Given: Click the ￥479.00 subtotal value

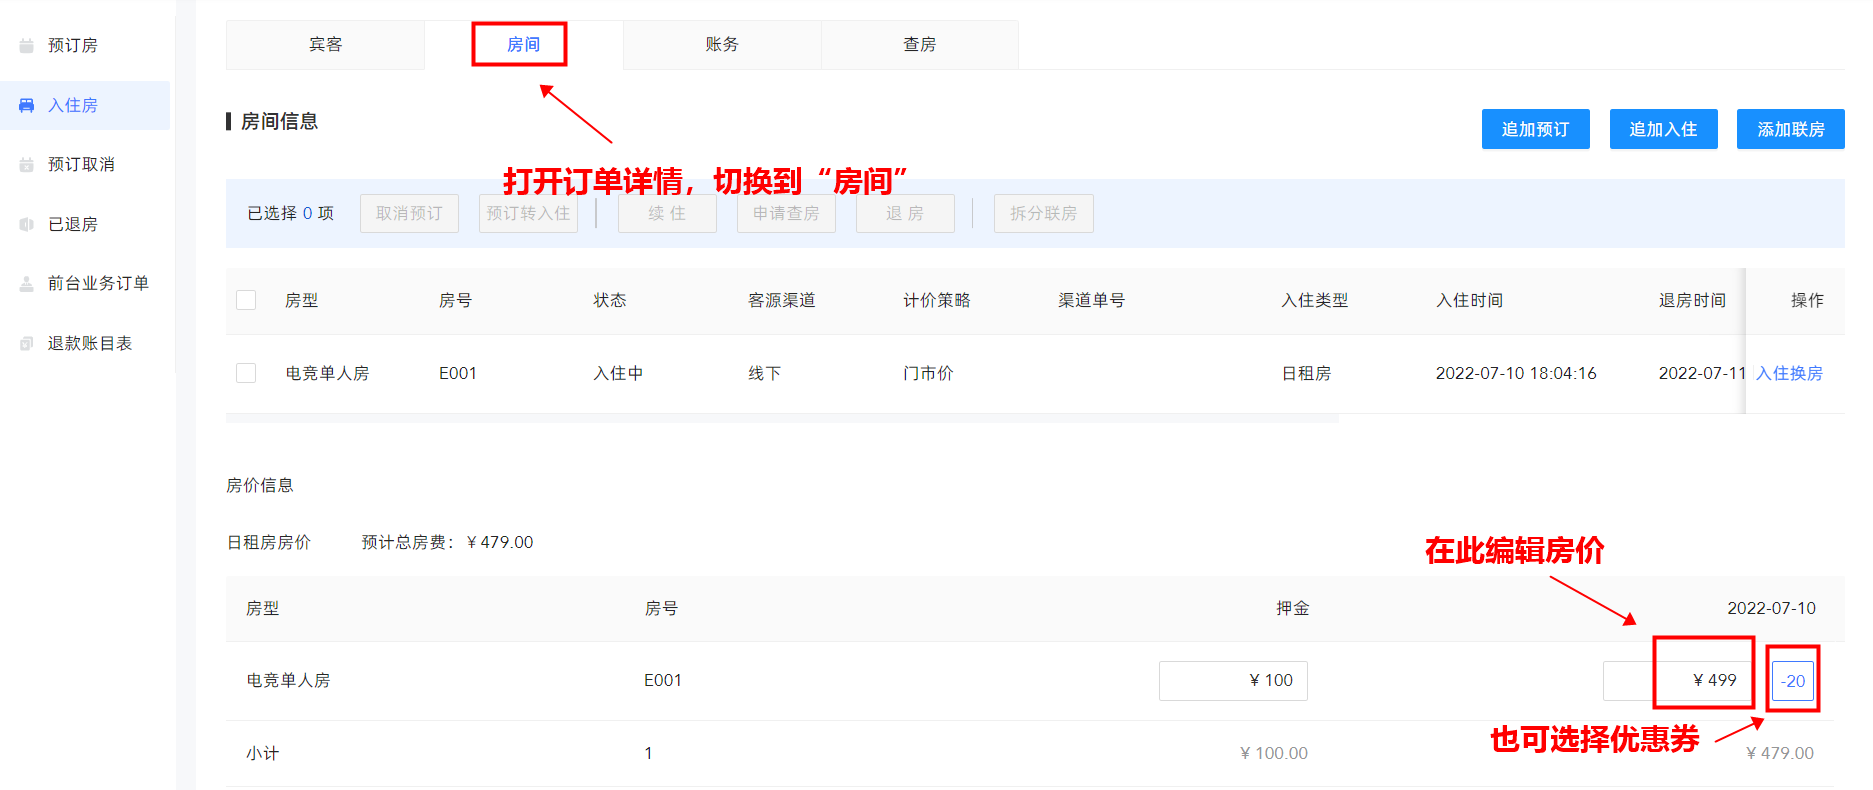Looking at the screenshot, I should click(x=1780, y=753).
